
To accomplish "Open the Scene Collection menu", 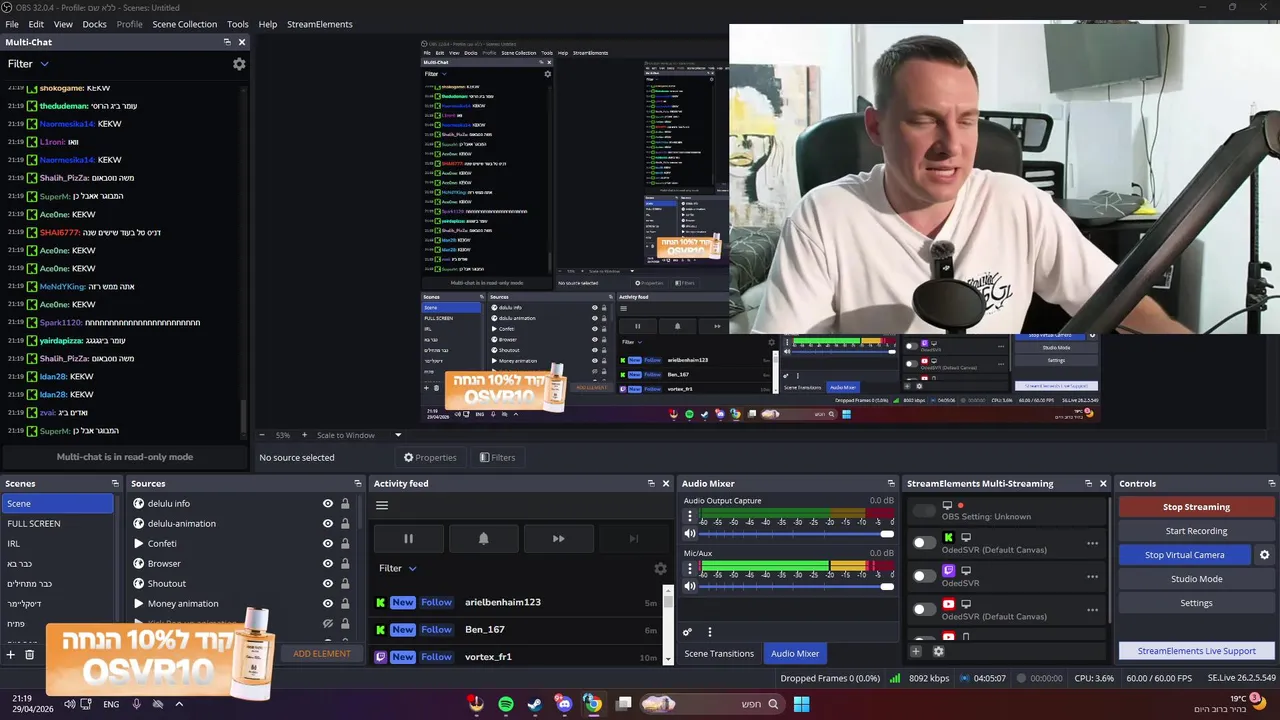I will tap(184, 24).
